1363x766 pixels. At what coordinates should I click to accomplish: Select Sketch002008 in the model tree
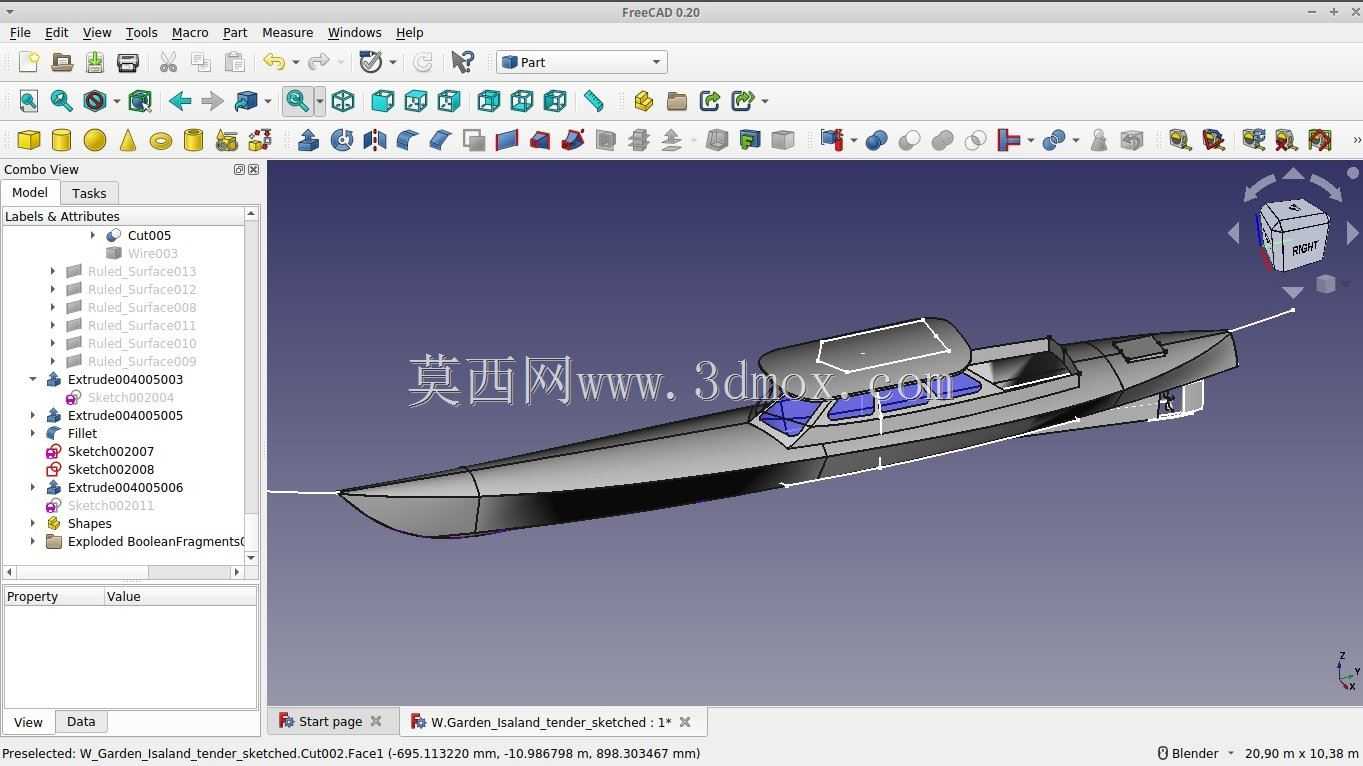pos(111,469)
